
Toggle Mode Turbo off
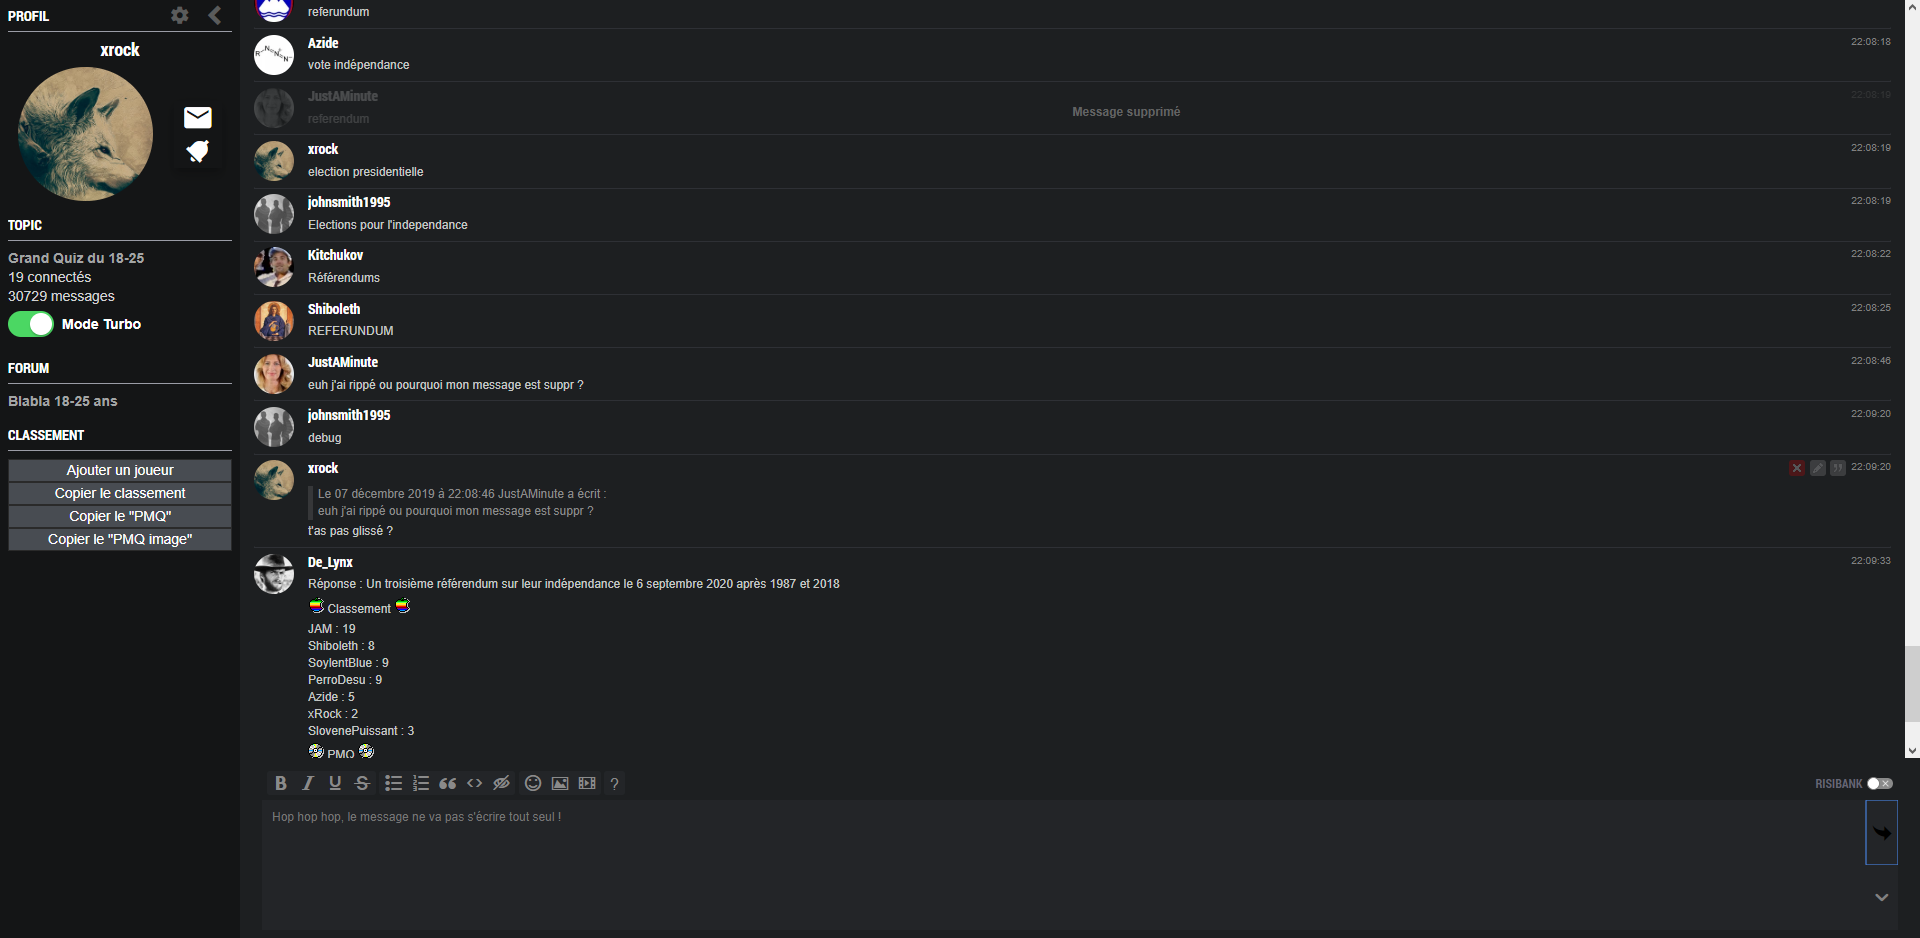click(31, 324)
